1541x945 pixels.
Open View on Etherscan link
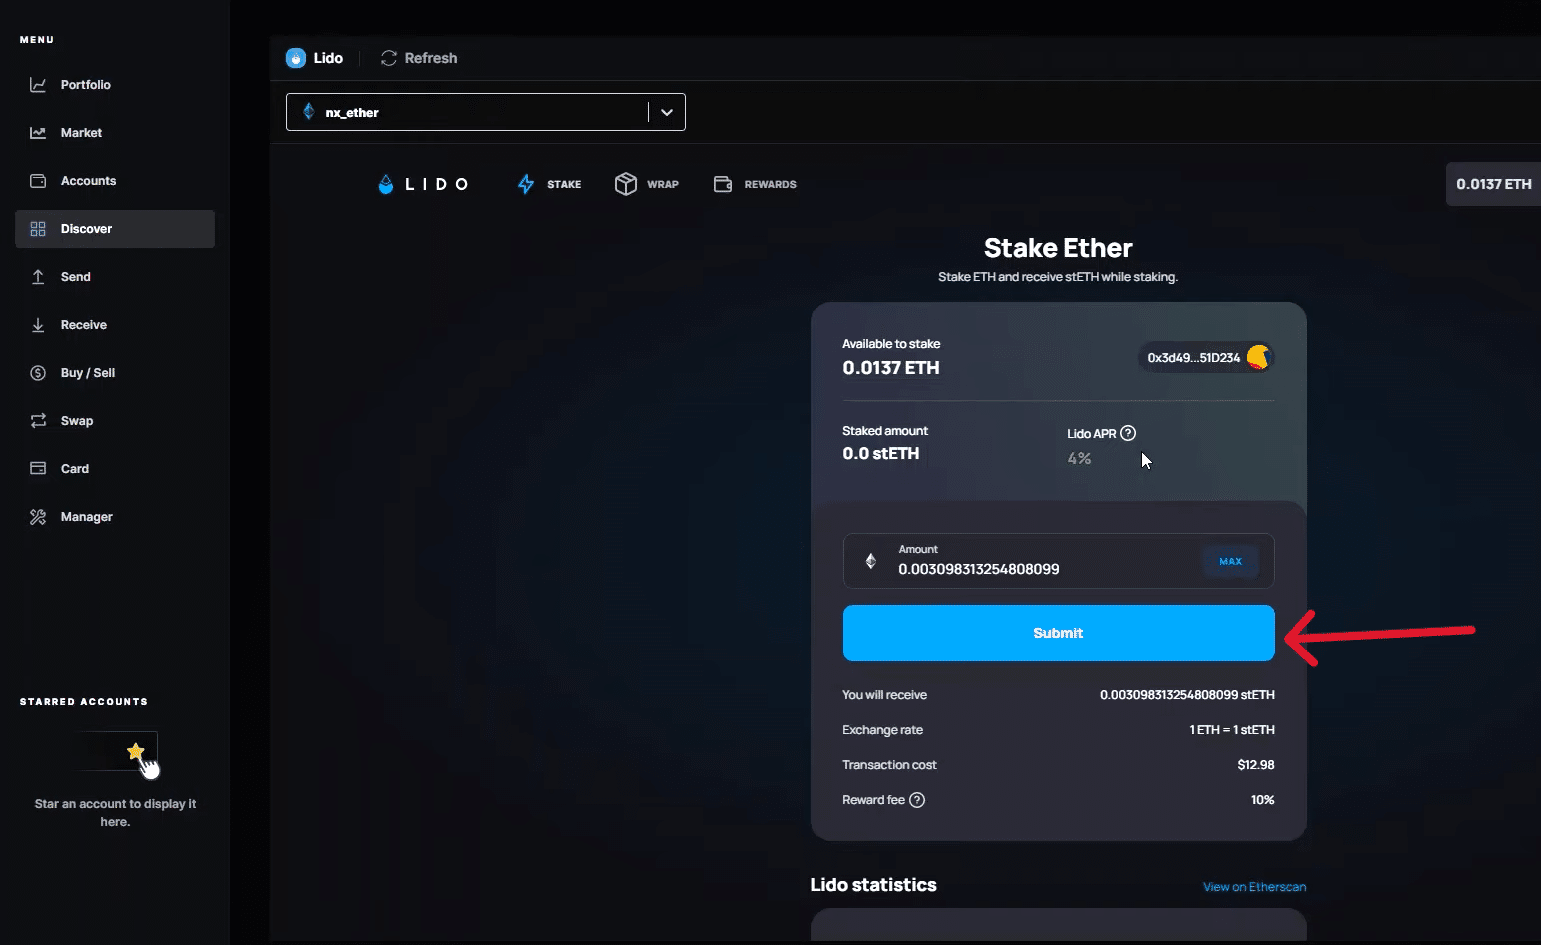(1254, 887)
